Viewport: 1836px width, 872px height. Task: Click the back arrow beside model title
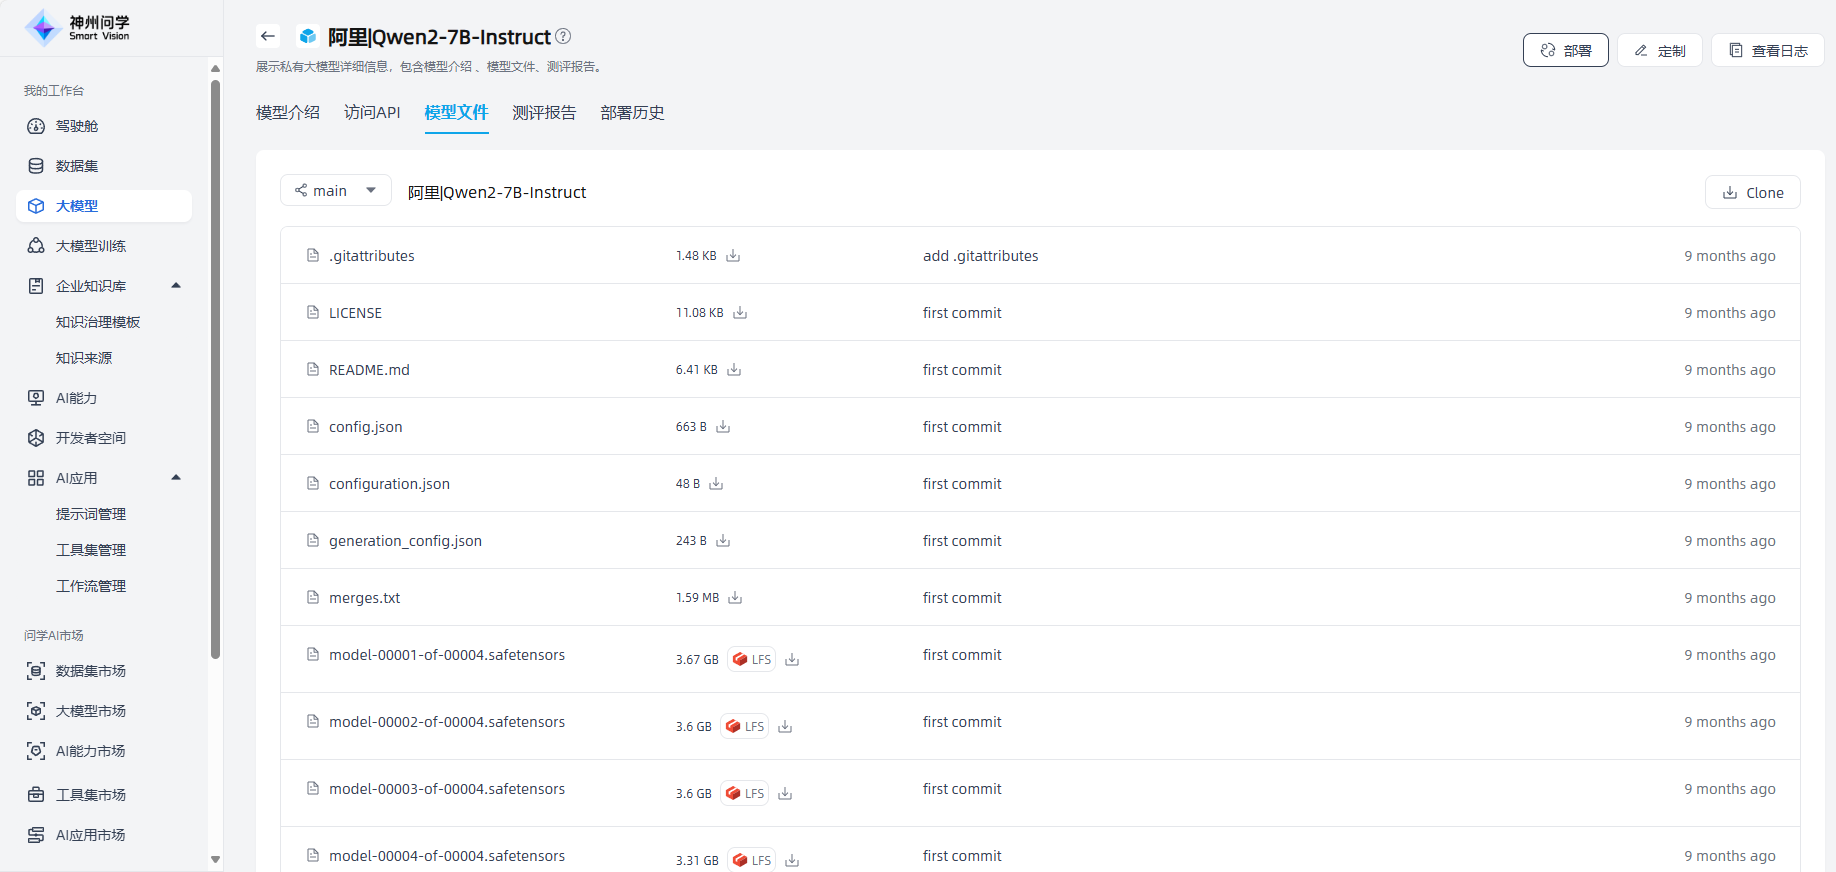[267, 37]
